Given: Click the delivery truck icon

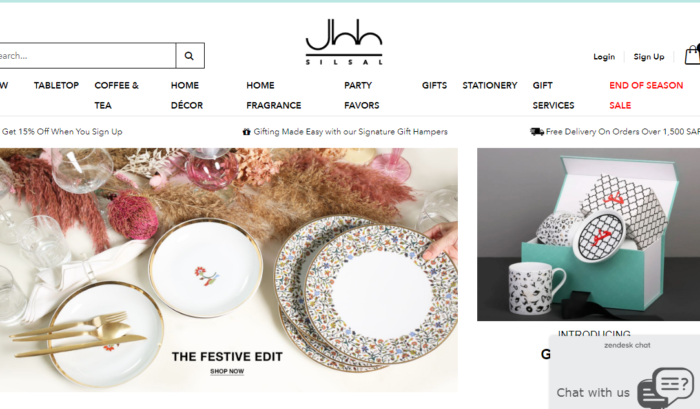Looking at the screenshot, I should (x=537, y=132).
